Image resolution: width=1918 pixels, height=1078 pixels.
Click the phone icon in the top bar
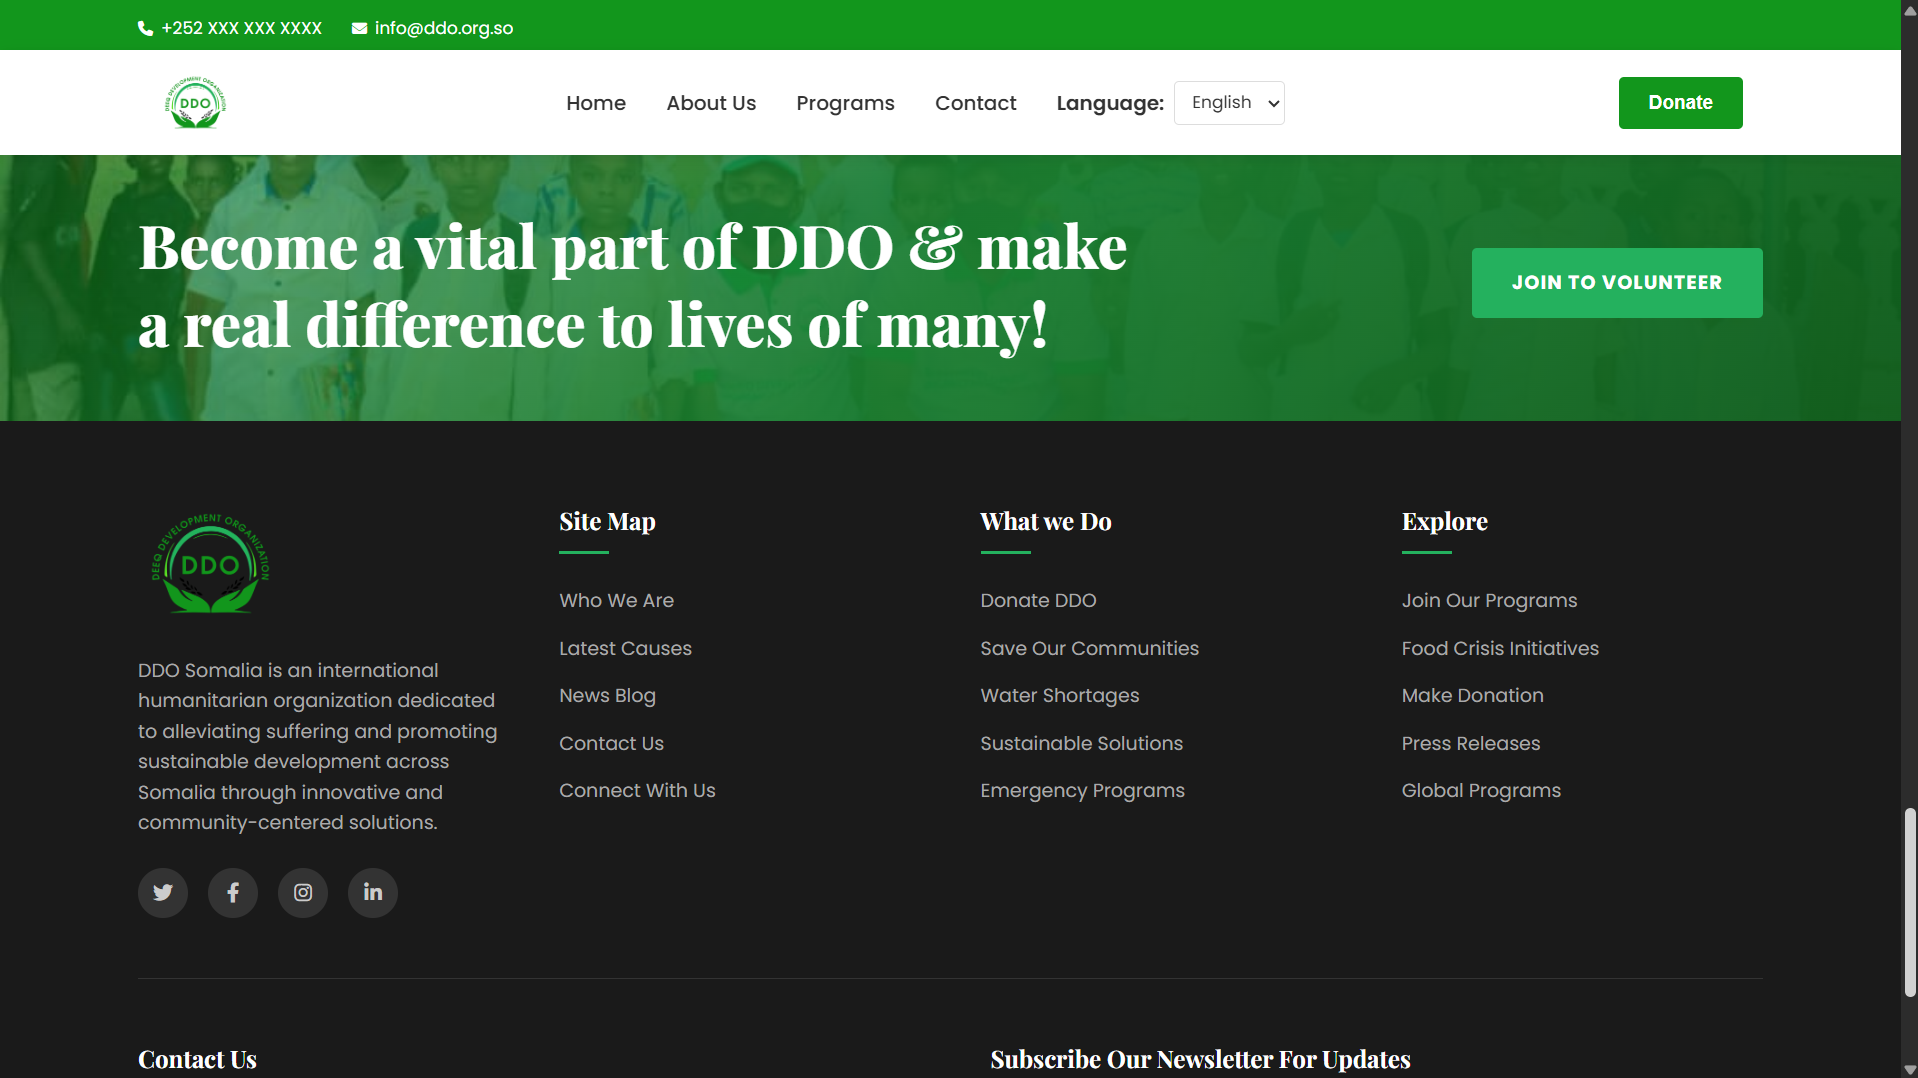145,27
